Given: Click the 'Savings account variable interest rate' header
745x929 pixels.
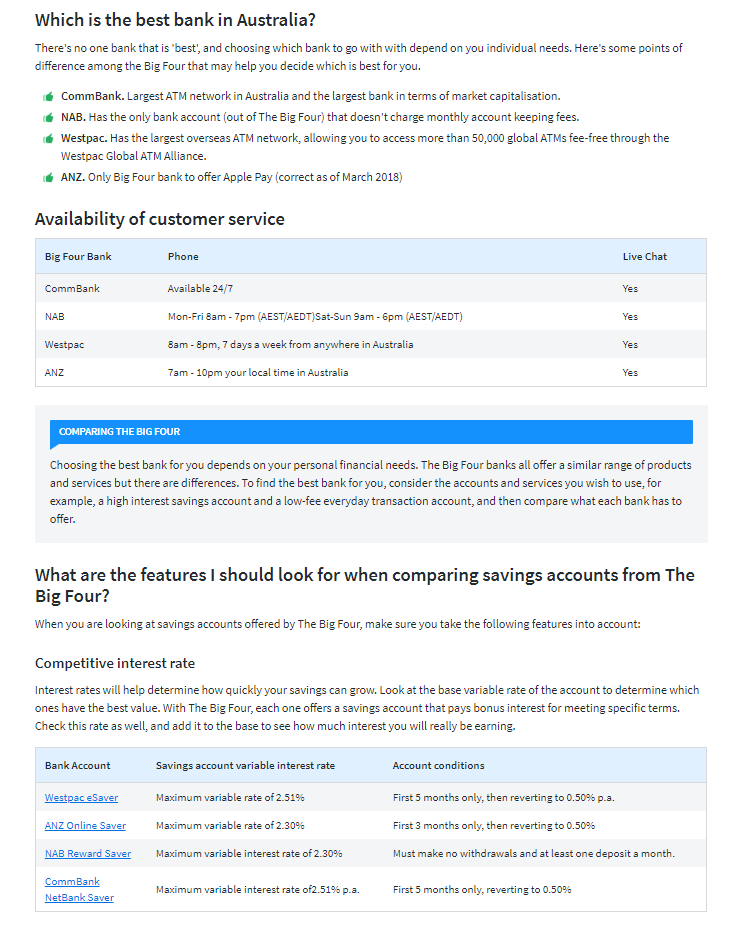Looking at the screenshot, I should (x=245, y=766).
